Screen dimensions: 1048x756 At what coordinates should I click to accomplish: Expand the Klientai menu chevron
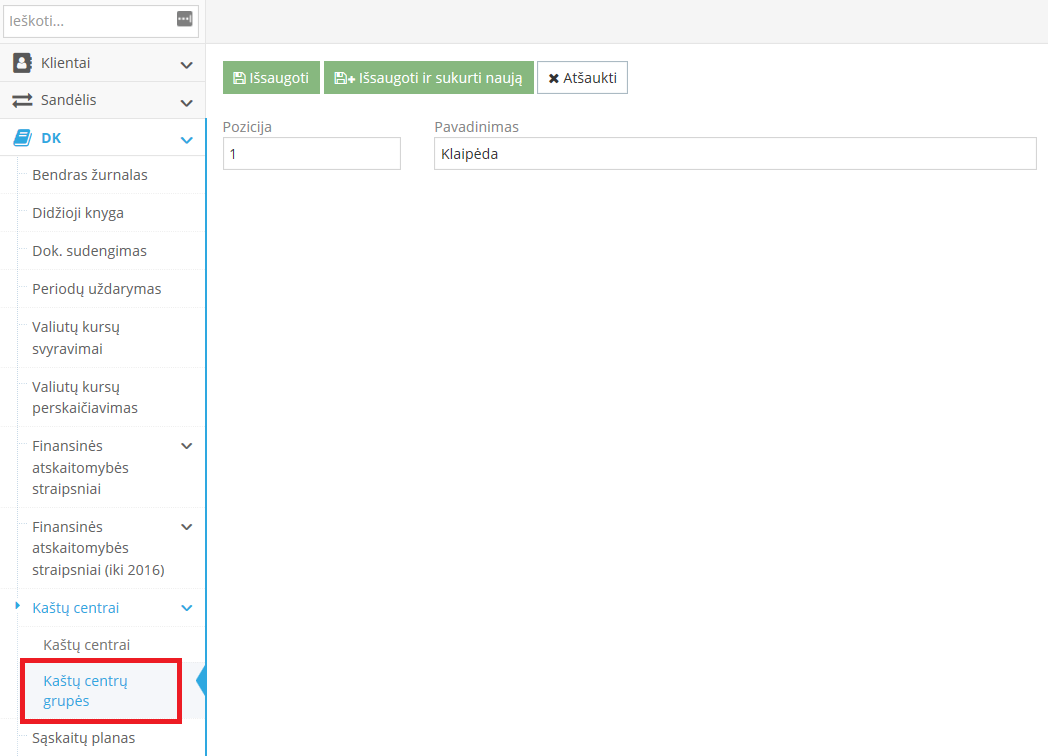186,64
